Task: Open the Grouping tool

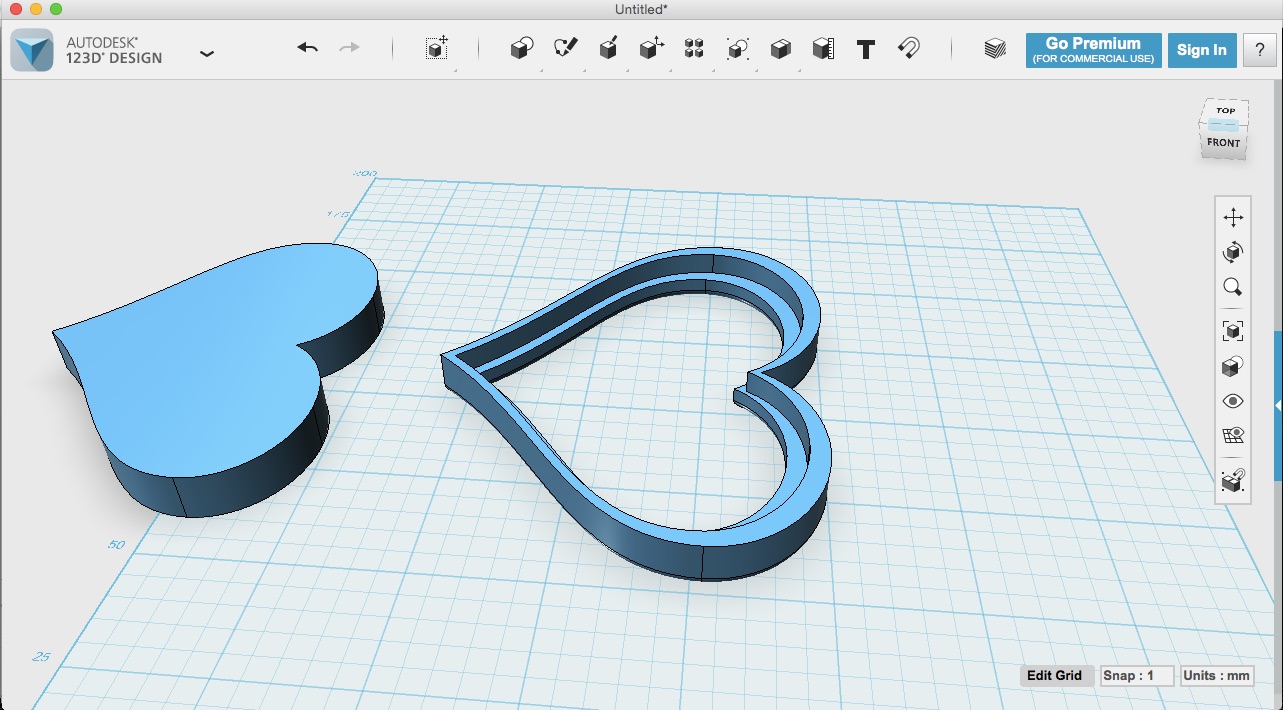Action: 738,48
